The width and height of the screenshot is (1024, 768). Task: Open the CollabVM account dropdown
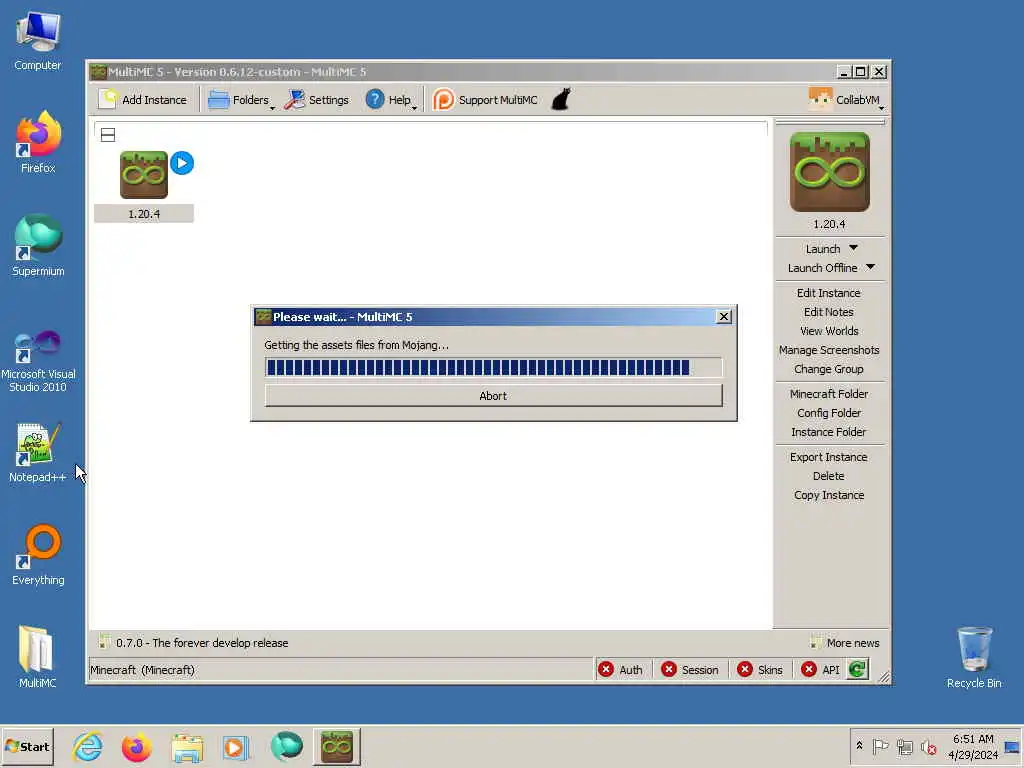846,100
